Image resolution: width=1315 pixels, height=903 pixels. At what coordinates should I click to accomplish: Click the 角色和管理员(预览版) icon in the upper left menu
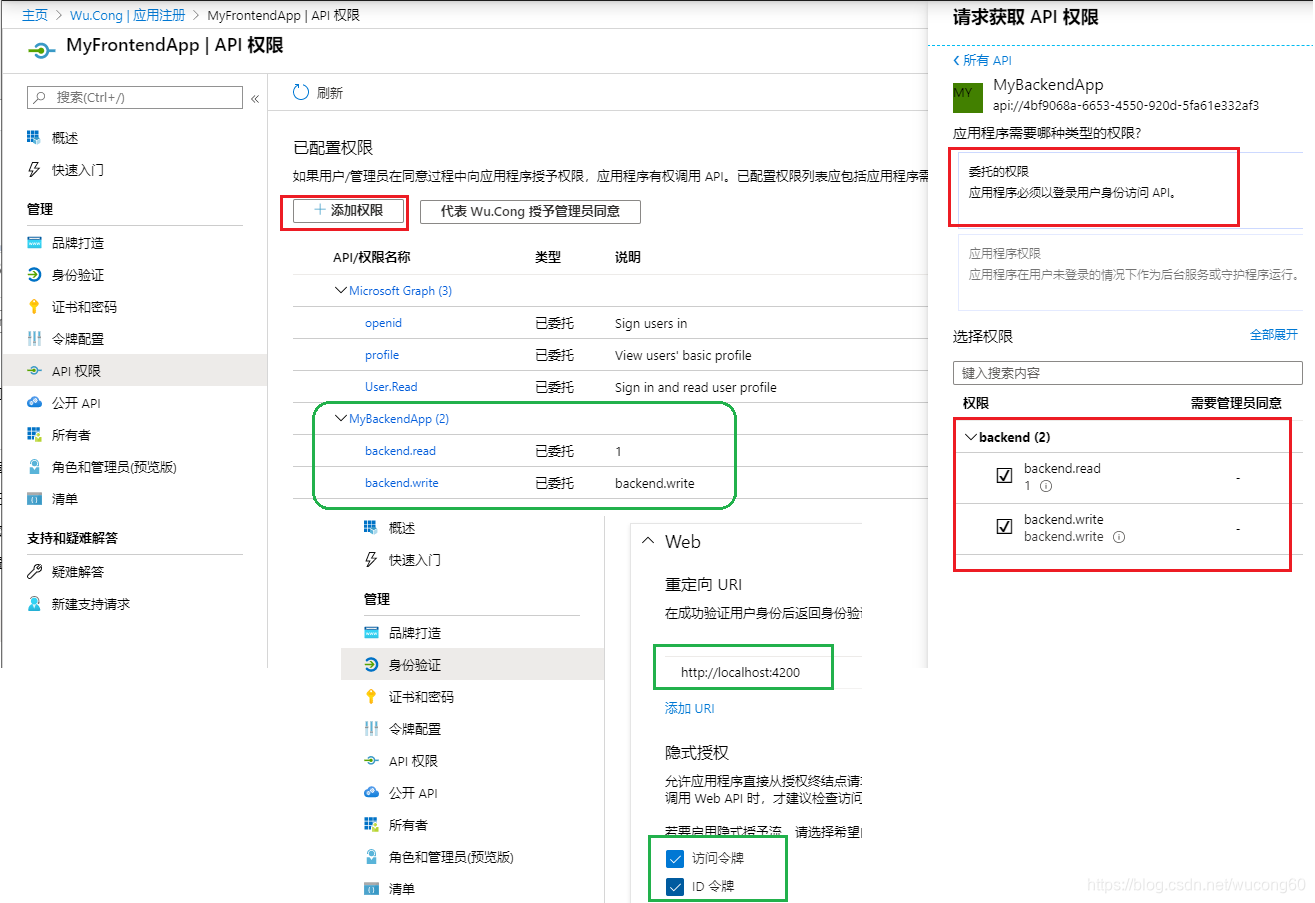(34, 466)
